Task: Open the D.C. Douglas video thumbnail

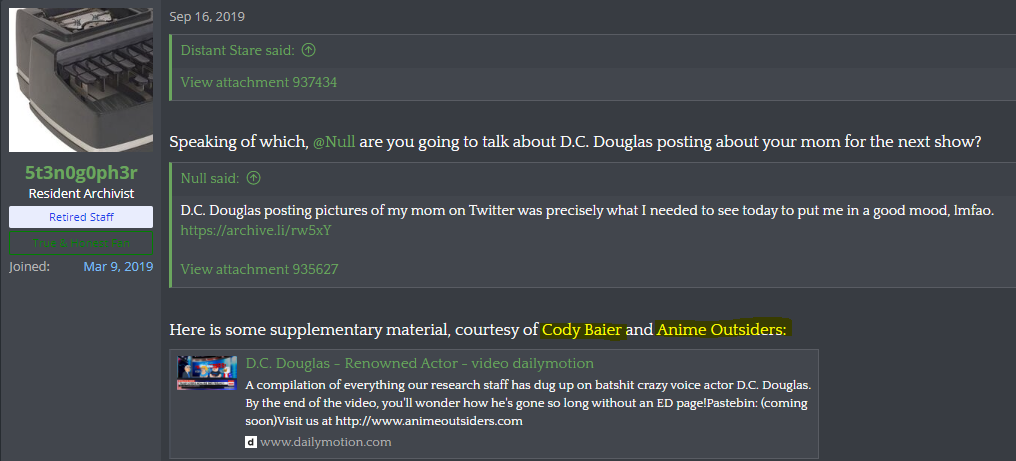Action: tap(207, 372)
